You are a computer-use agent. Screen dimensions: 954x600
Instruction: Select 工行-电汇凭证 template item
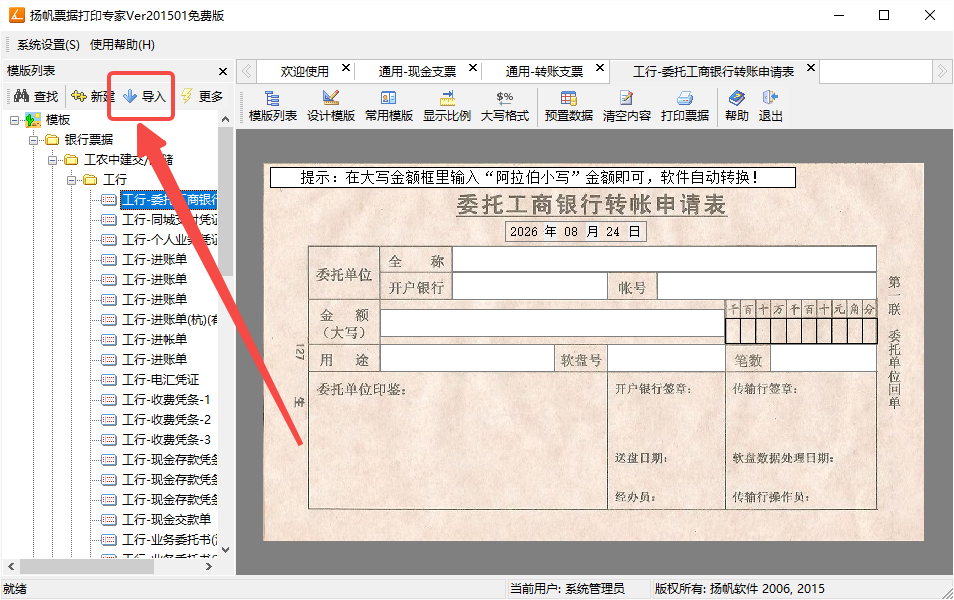coord(161,380)
